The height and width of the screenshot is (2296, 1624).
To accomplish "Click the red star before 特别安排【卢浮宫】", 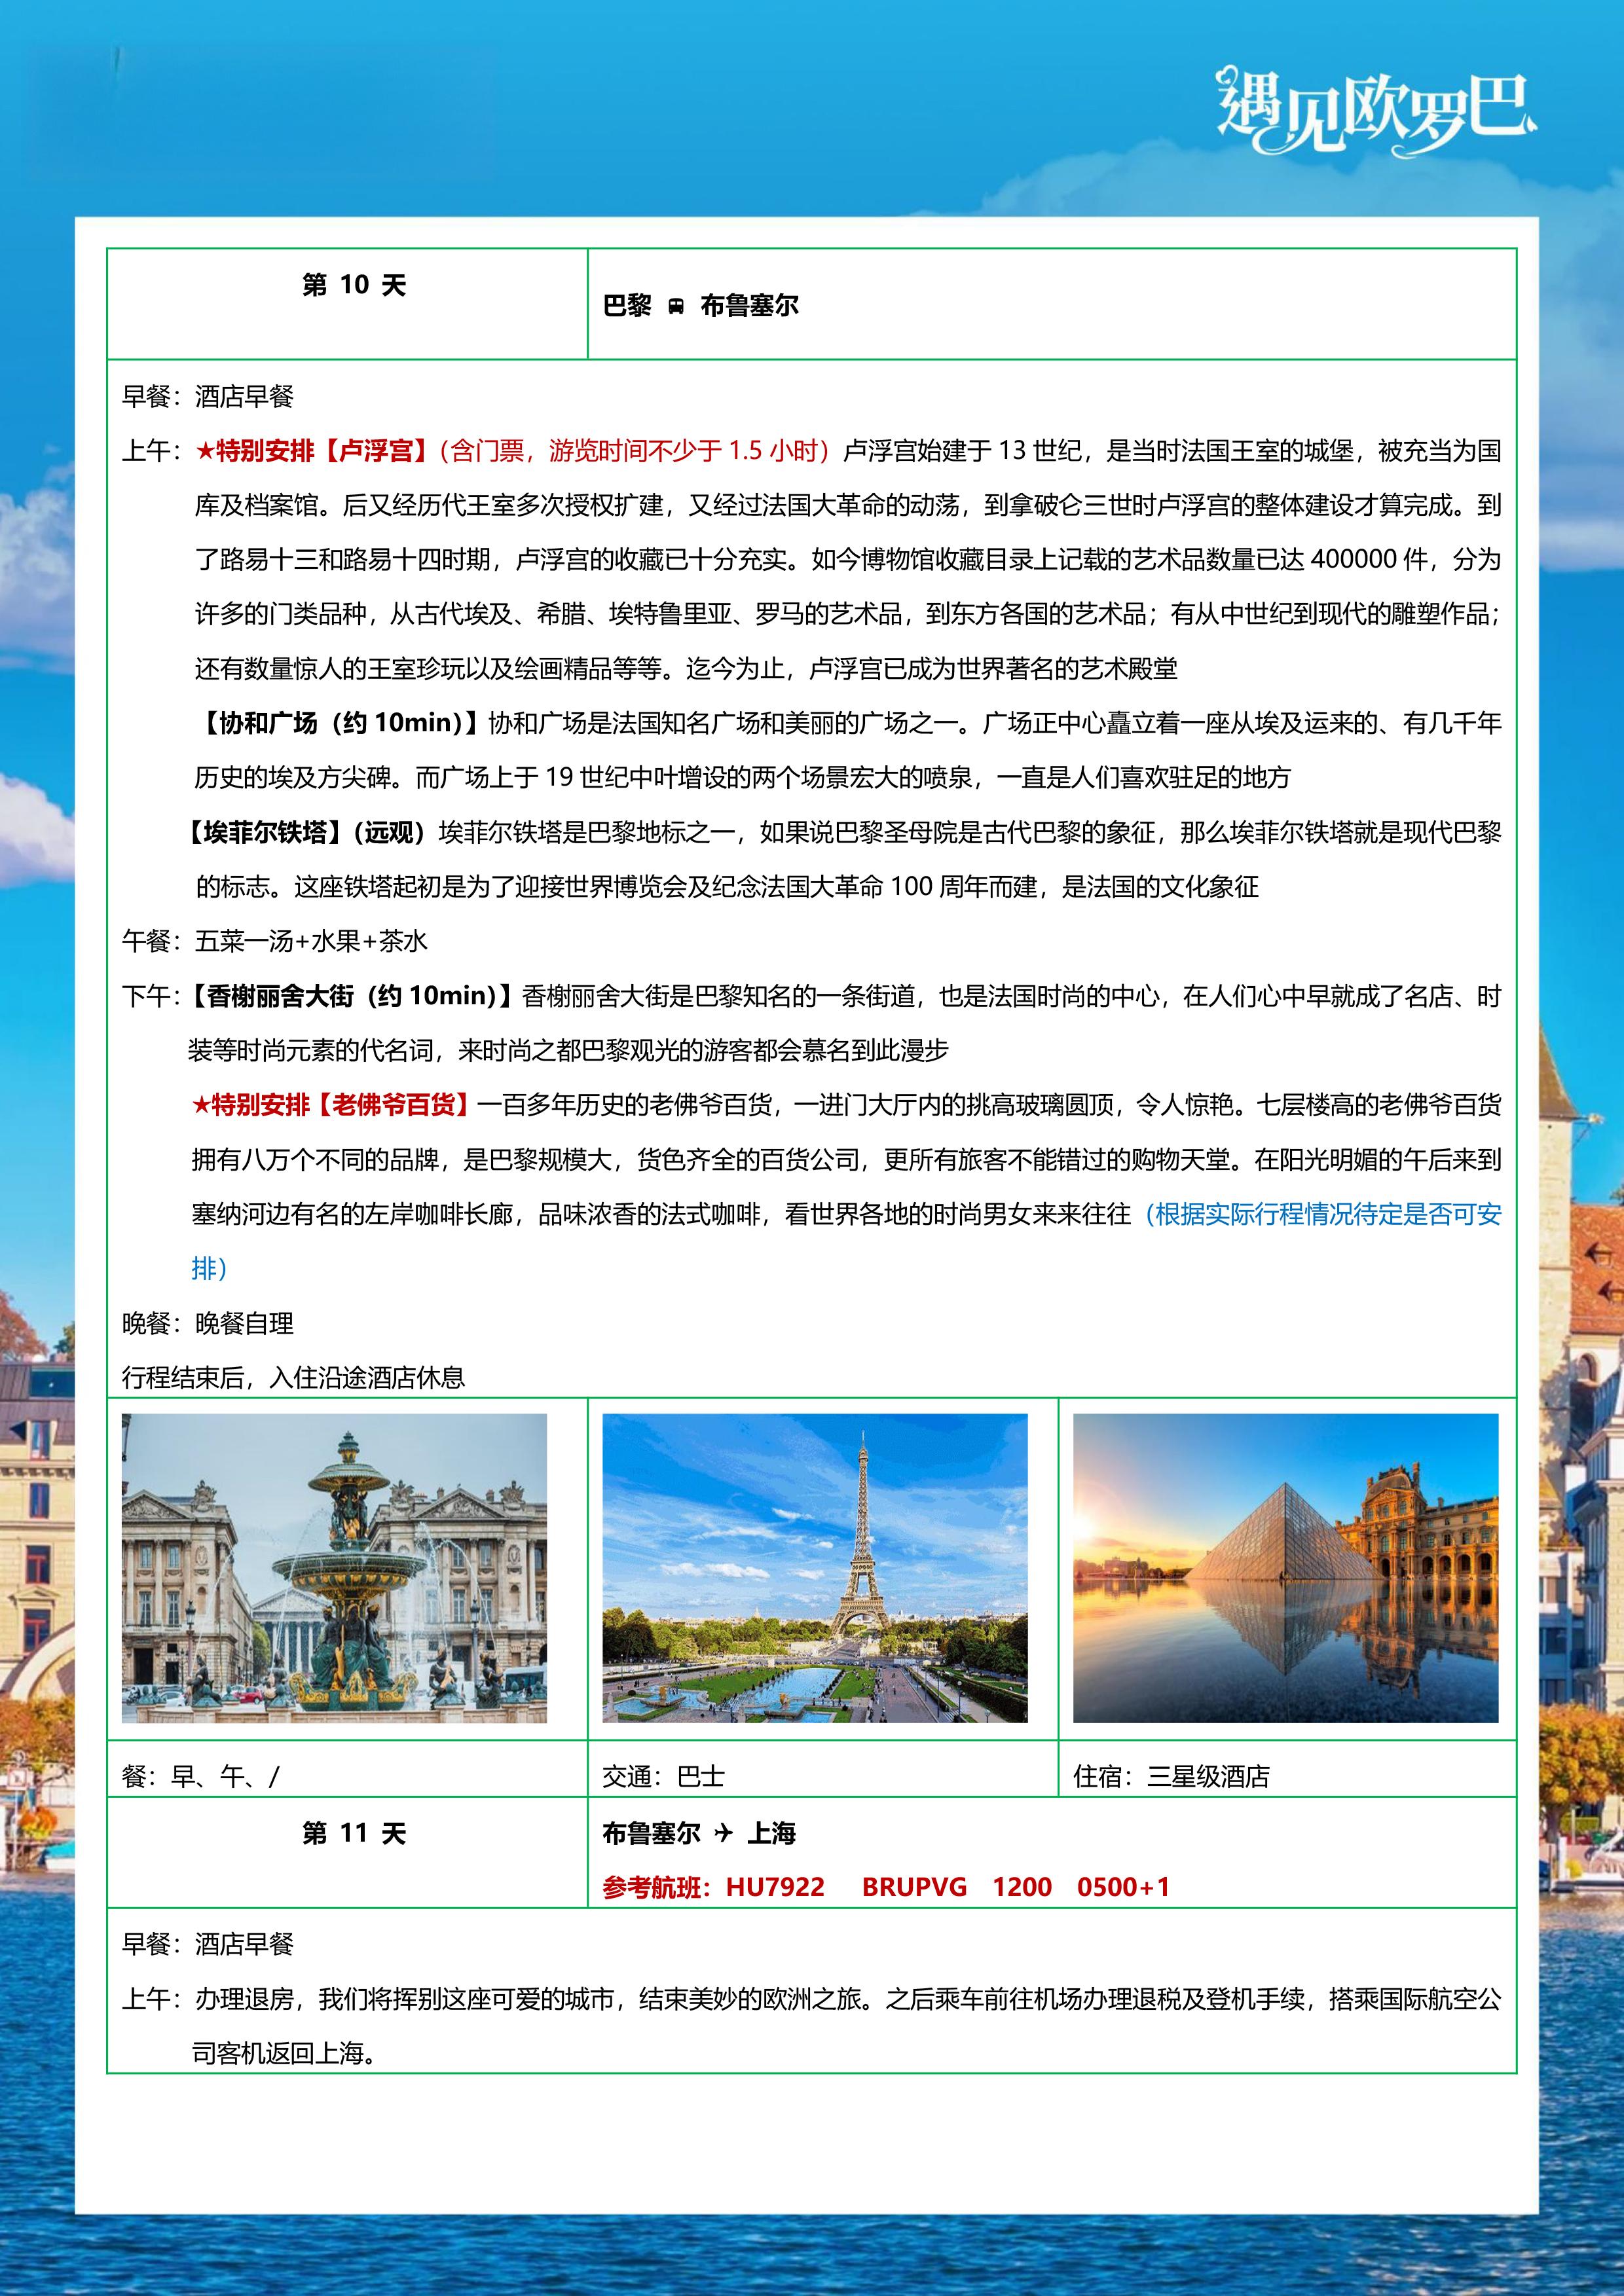I will coord(204,451).
